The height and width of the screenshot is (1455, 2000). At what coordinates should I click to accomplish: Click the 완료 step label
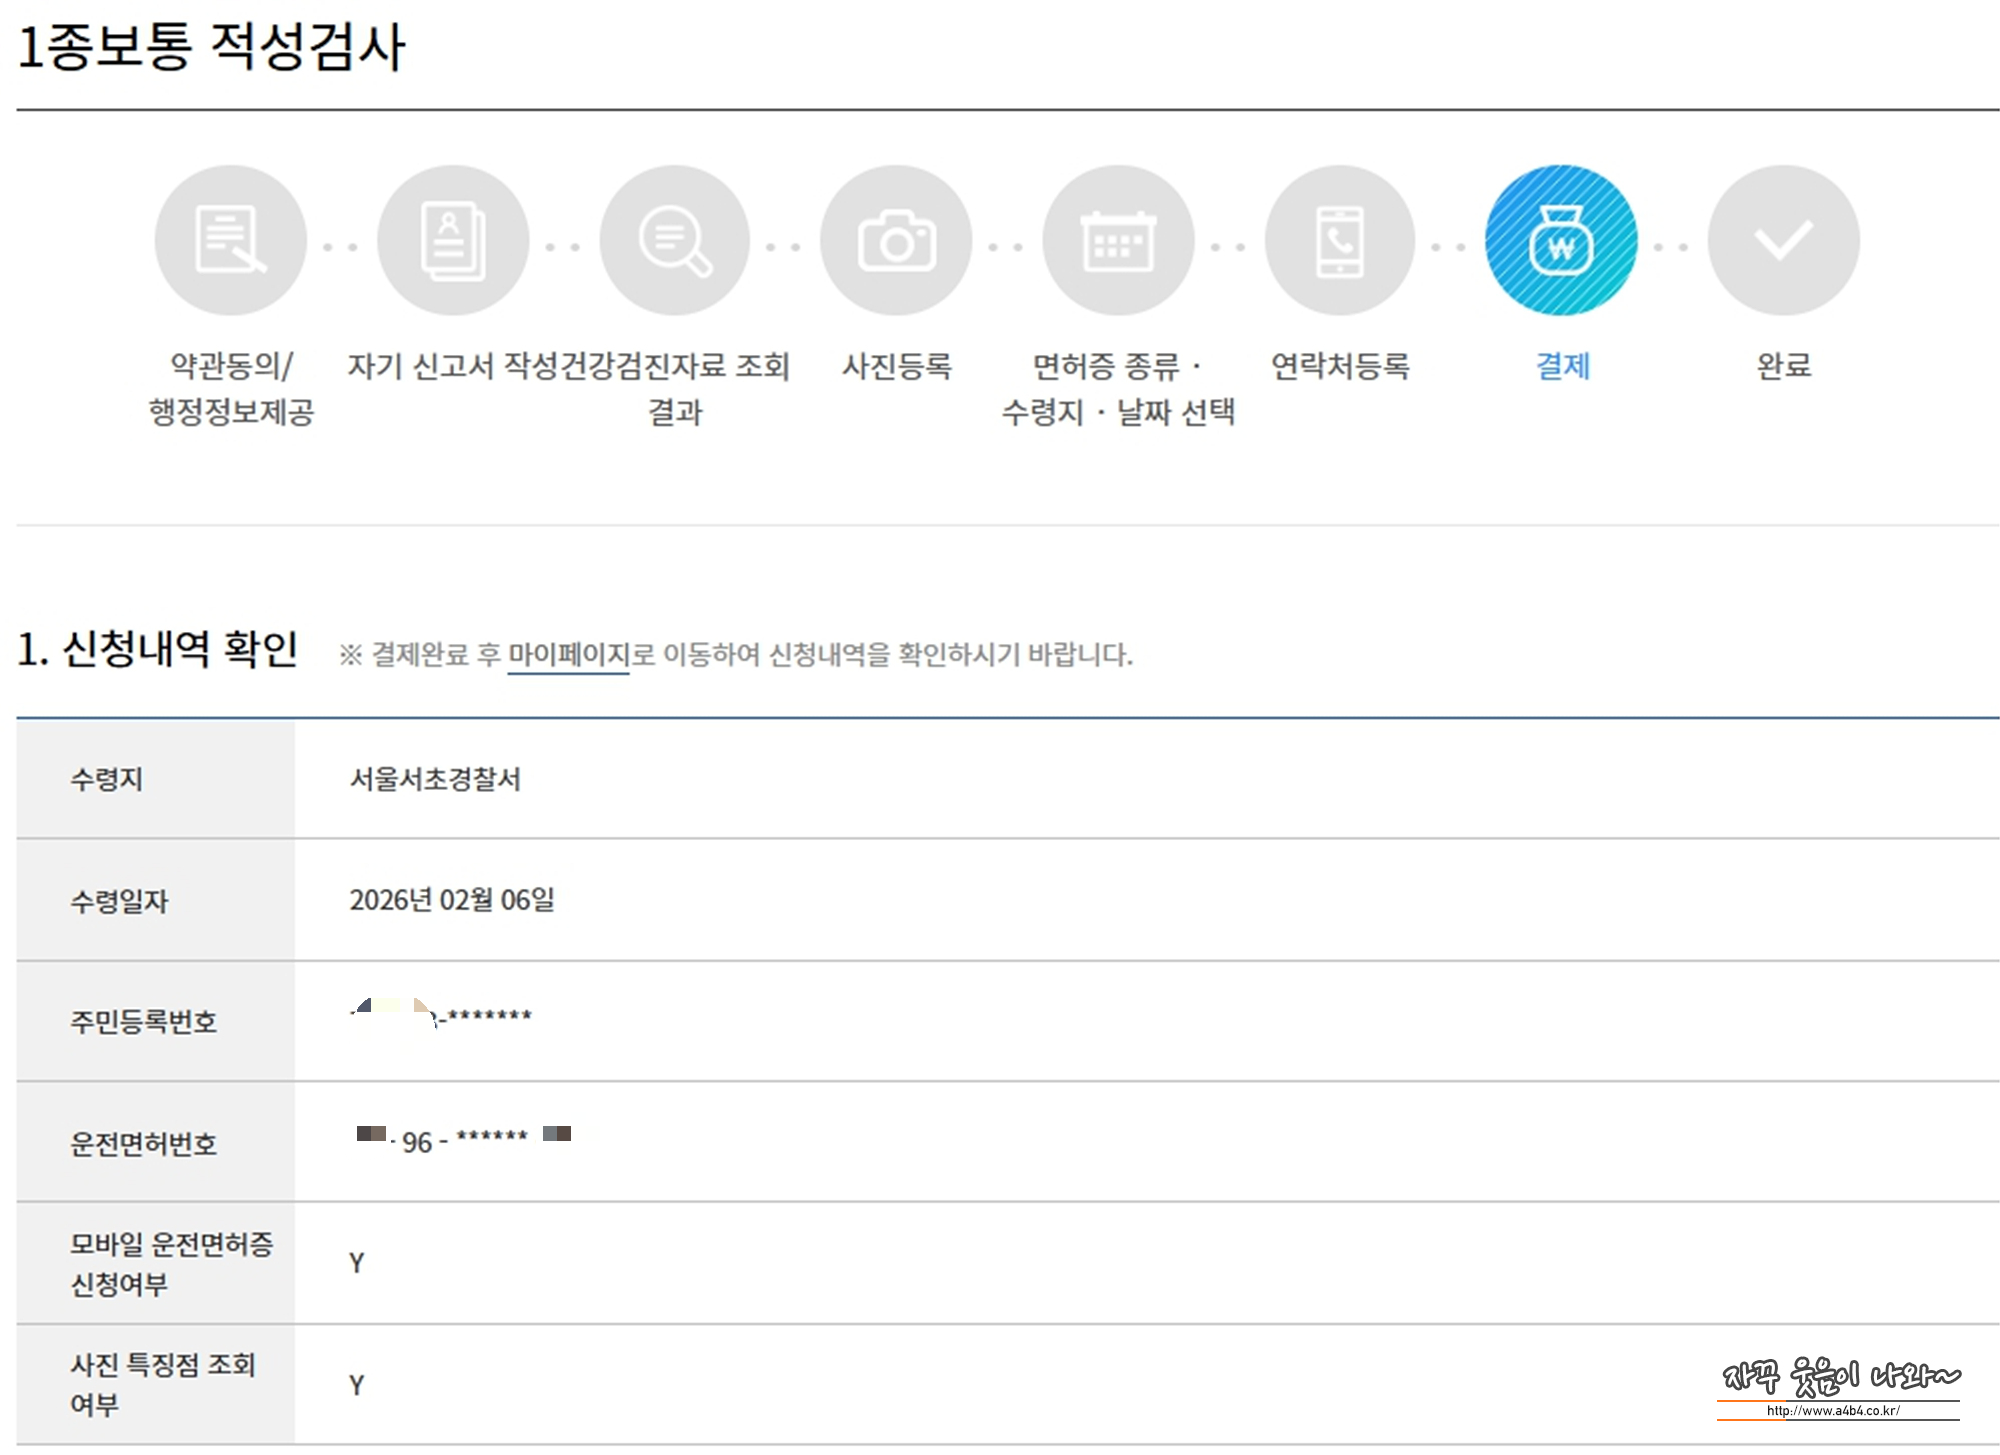point(1784,366)
